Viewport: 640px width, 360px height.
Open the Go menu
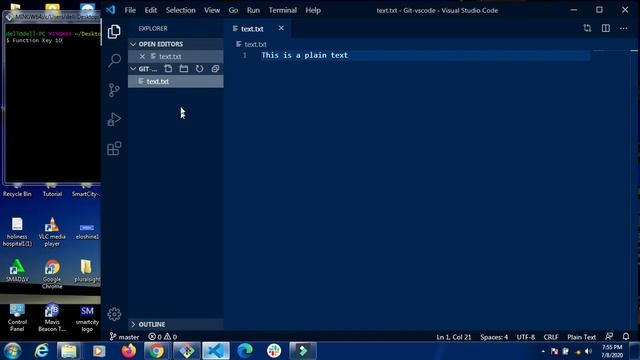pyautogui.click(x=233, y=10)
